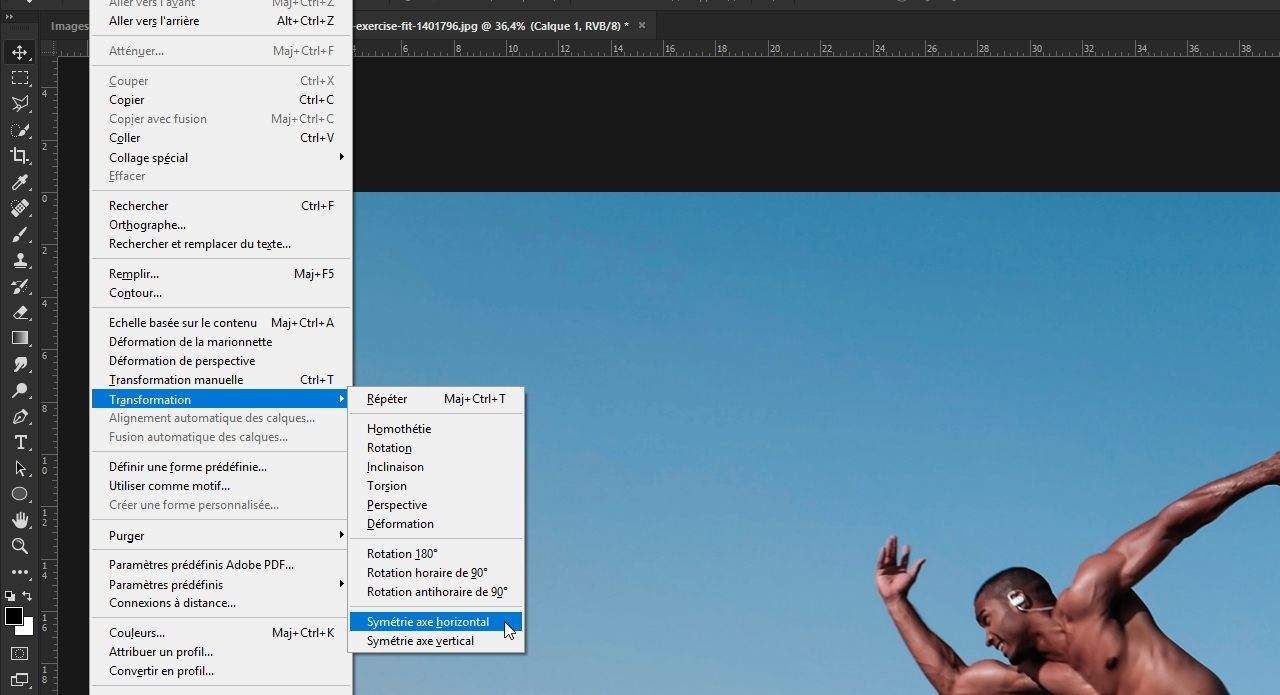Select the Type tool
The height and width of the screenshot is (695, 1280).
pos(20,442)
